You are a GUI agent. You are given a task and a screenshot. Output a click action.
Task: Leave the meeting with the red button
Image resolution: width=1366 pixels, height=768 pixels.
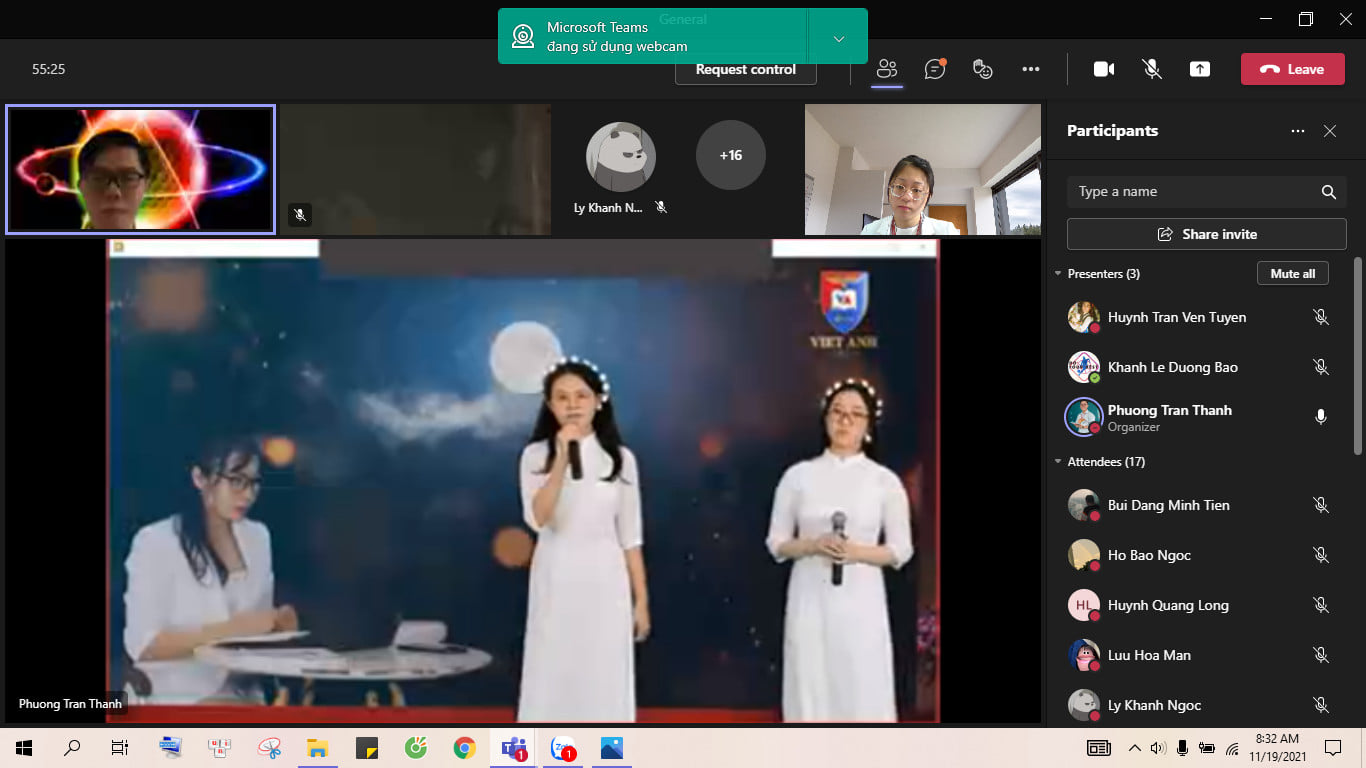[1292, 69]
